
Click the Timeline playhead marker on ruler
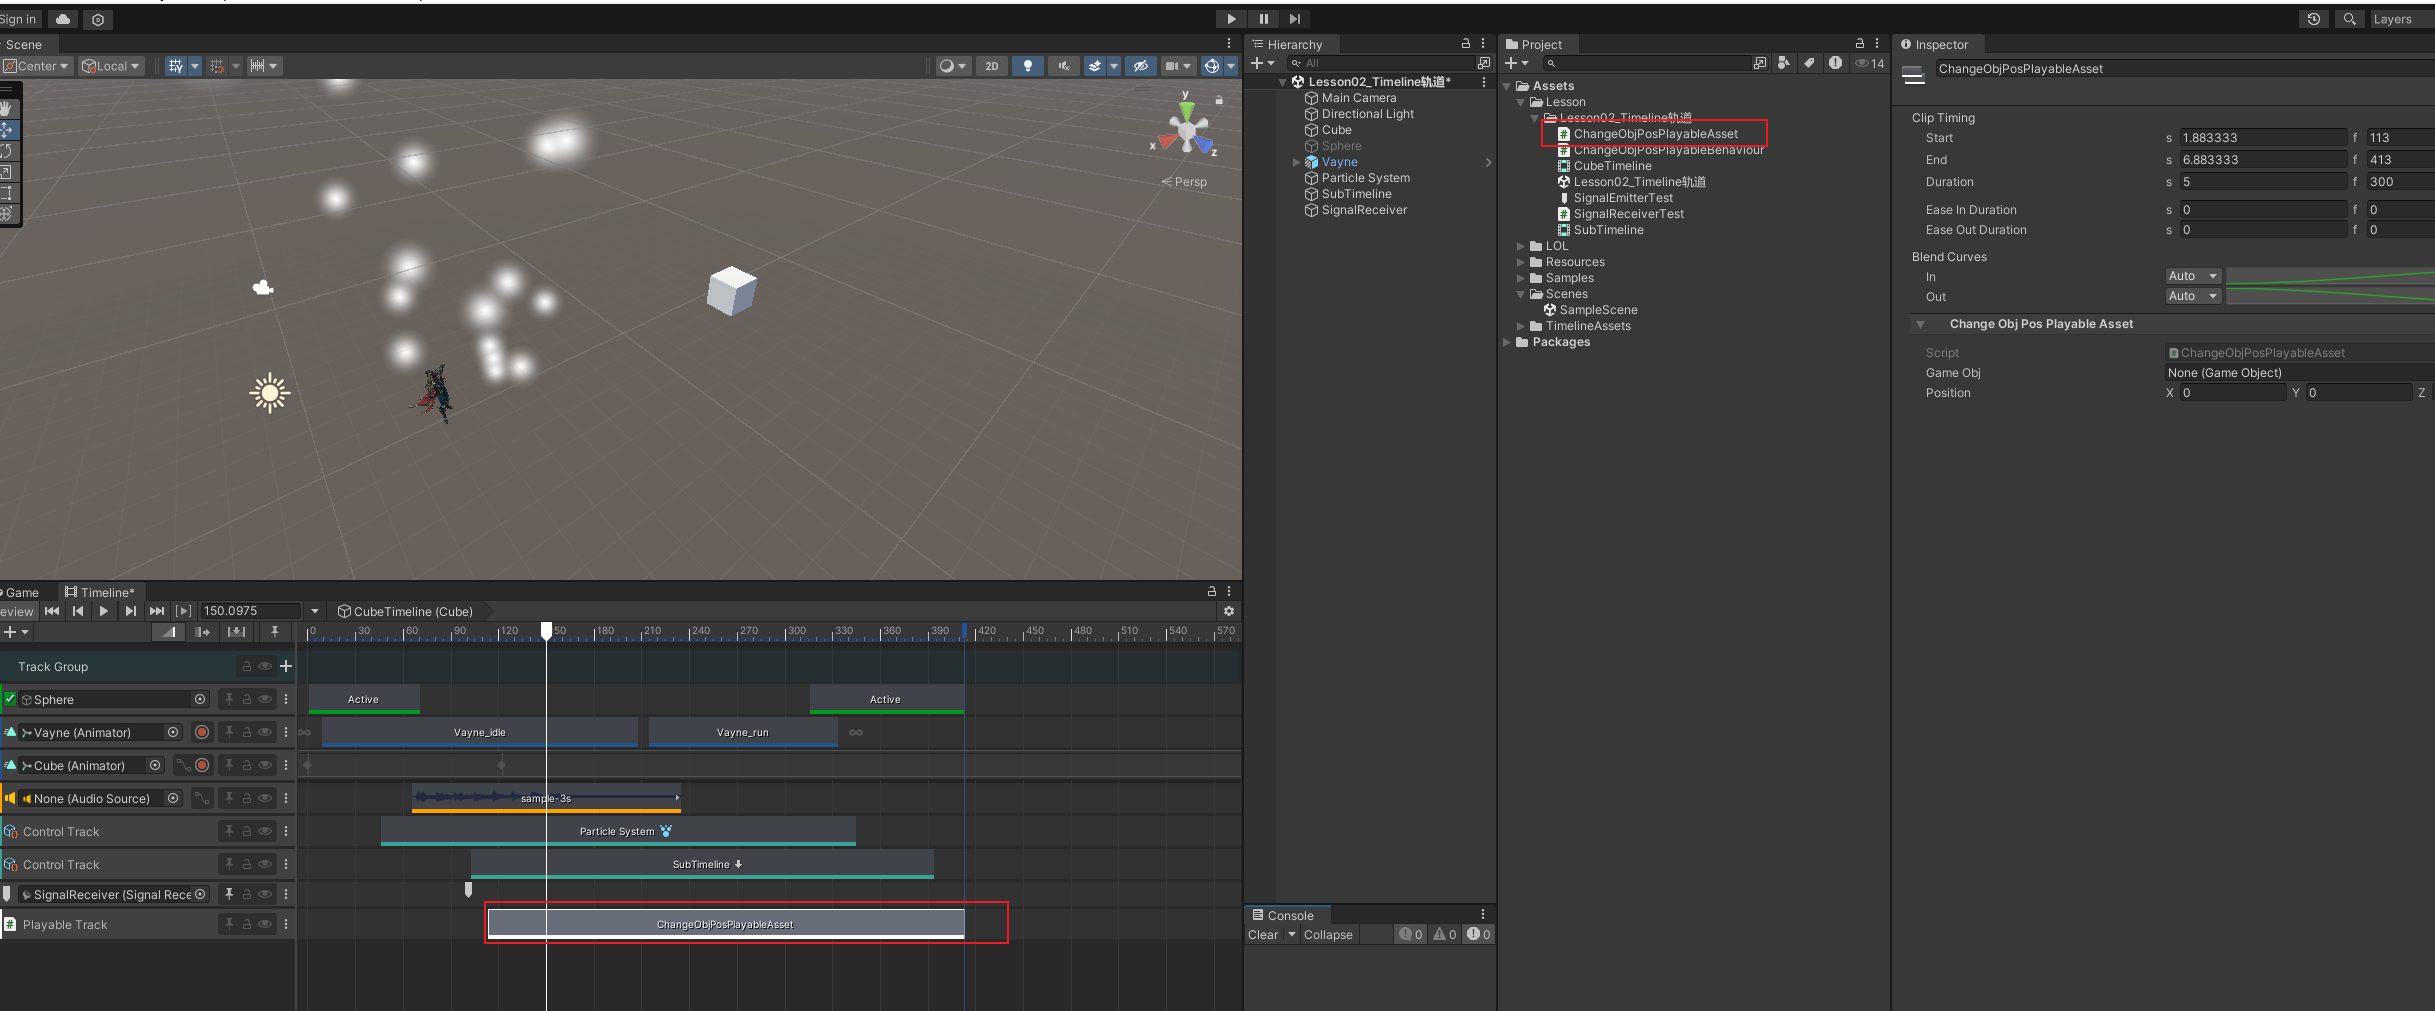coord(546,630)
